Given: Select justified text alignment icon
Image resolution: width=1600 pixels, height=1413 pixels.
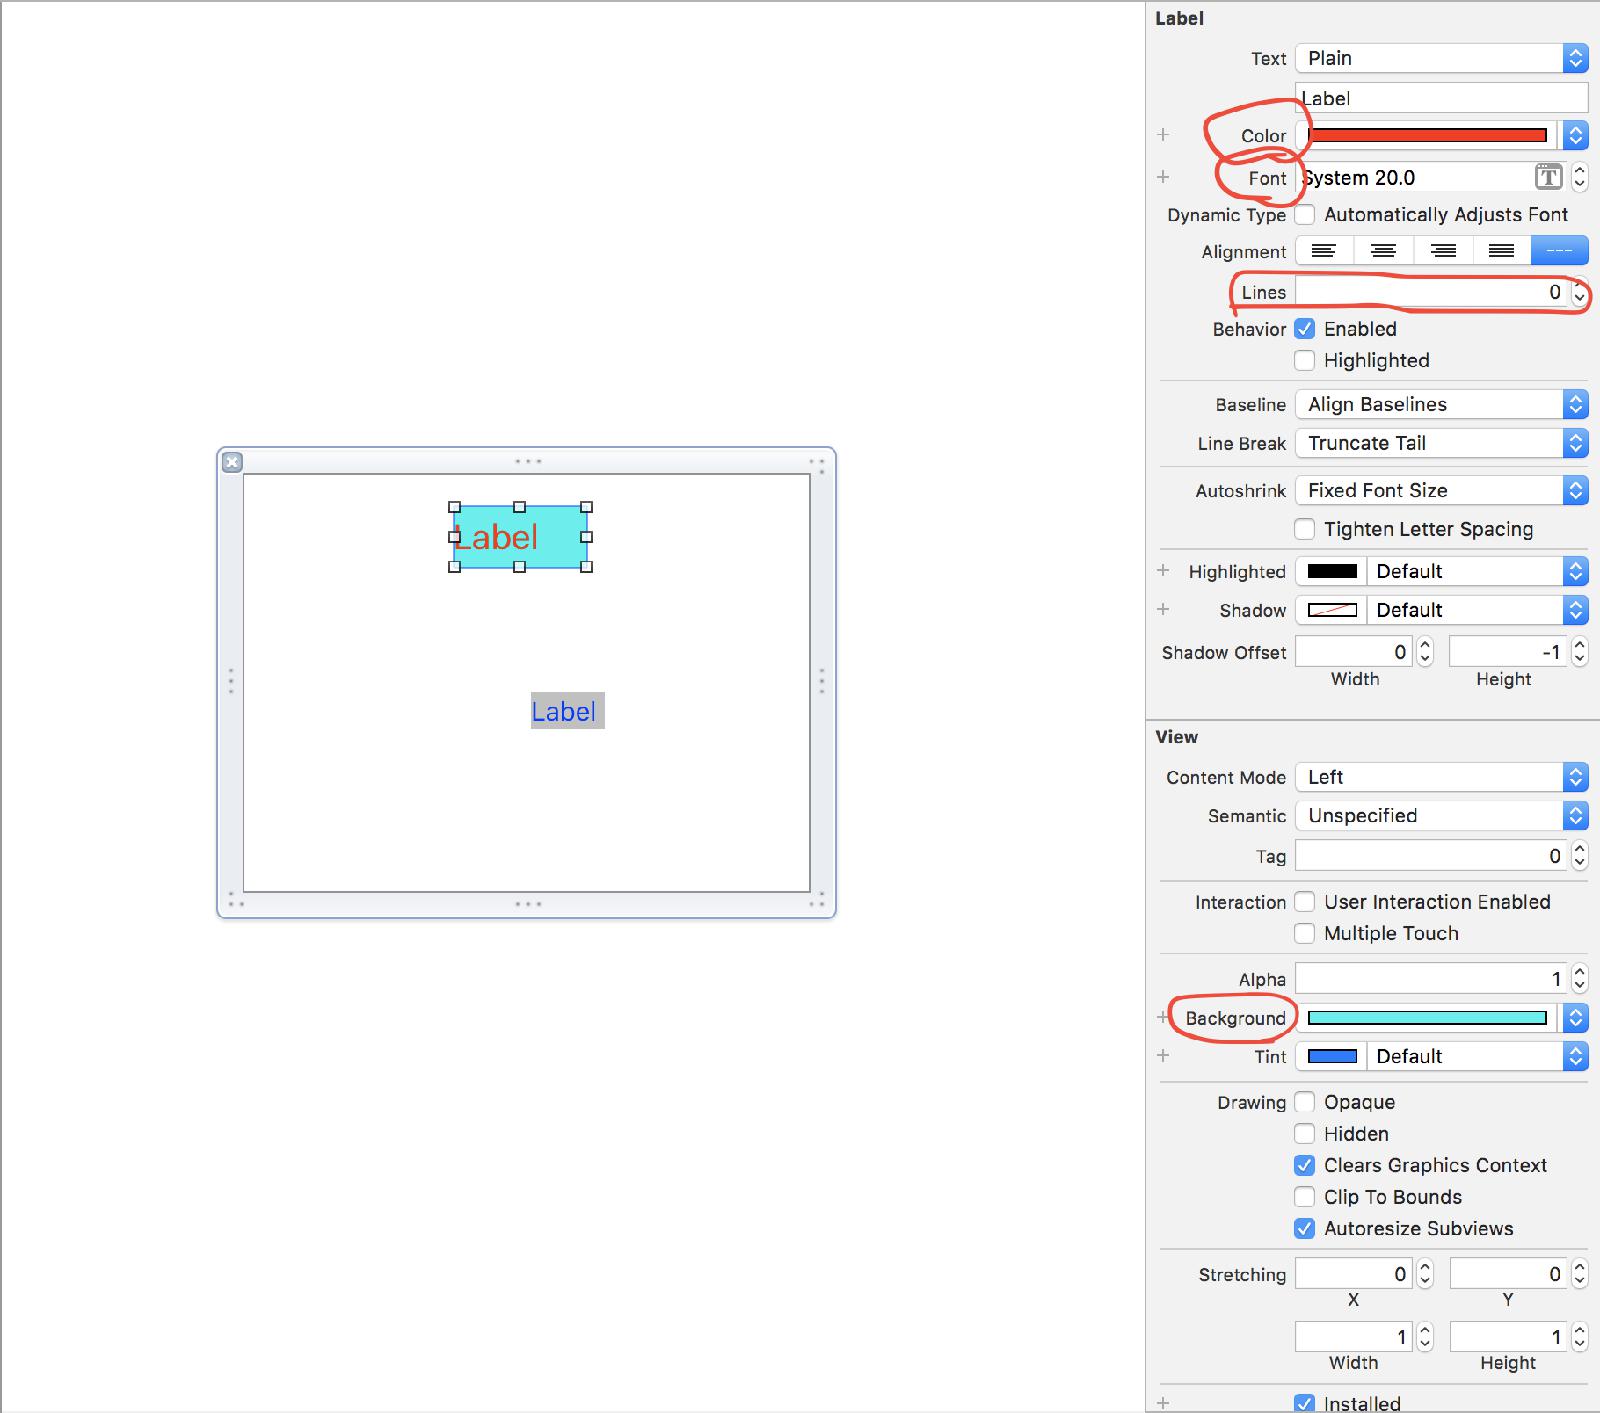Looking at the screenshot, I should point(1501,251).
